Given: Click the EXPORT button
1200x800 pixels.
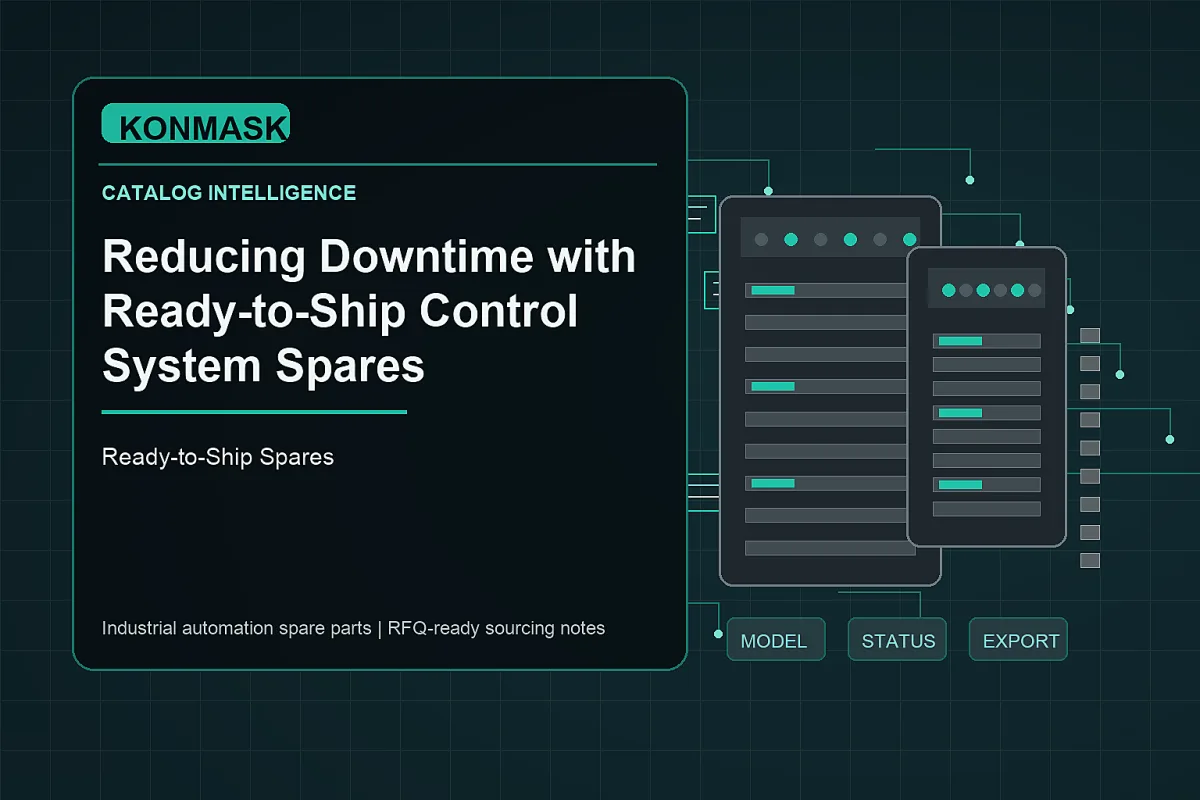Looking at the screenshot, I should (x=1018, y=640).
